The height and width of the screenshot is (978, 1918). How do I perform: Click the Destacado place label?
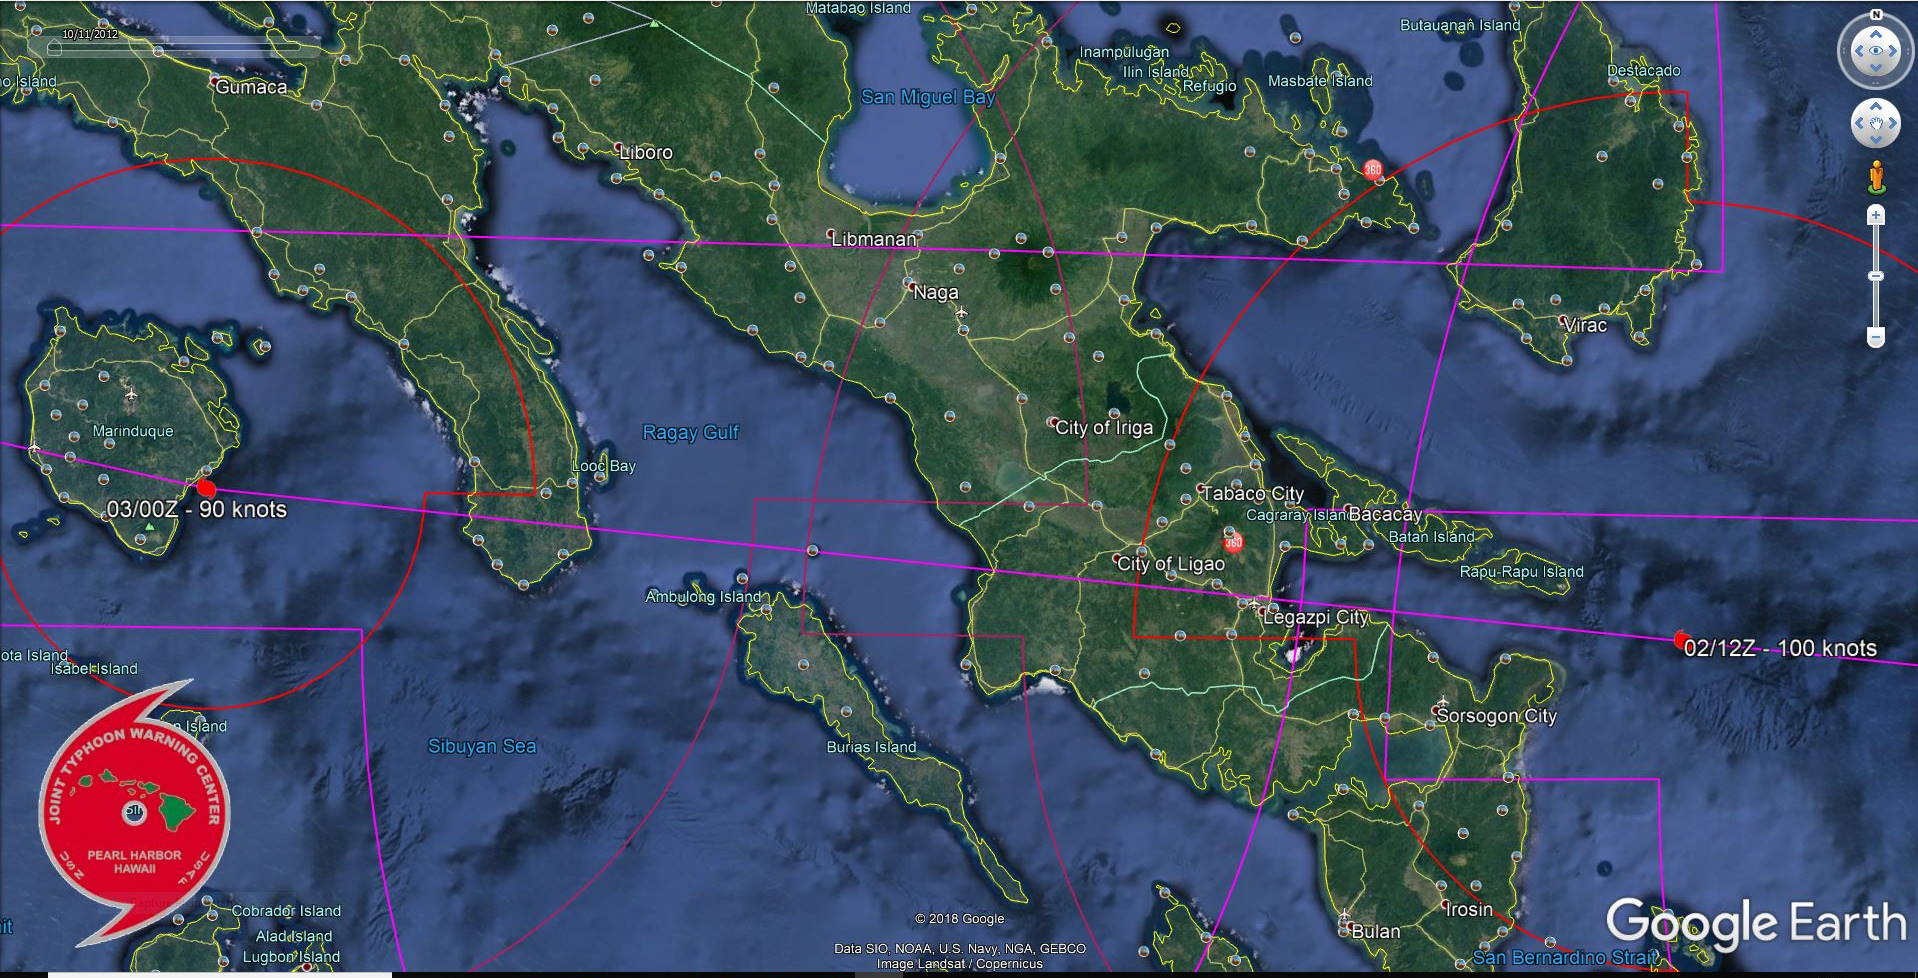tap(1644, 70)
